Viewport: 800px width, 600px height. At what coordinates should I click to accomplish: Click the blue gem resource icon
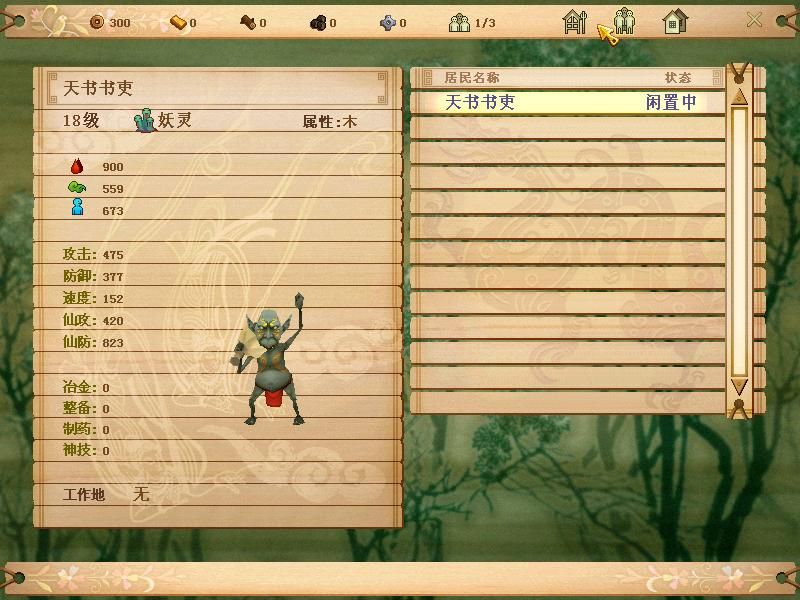click(388, 22)
